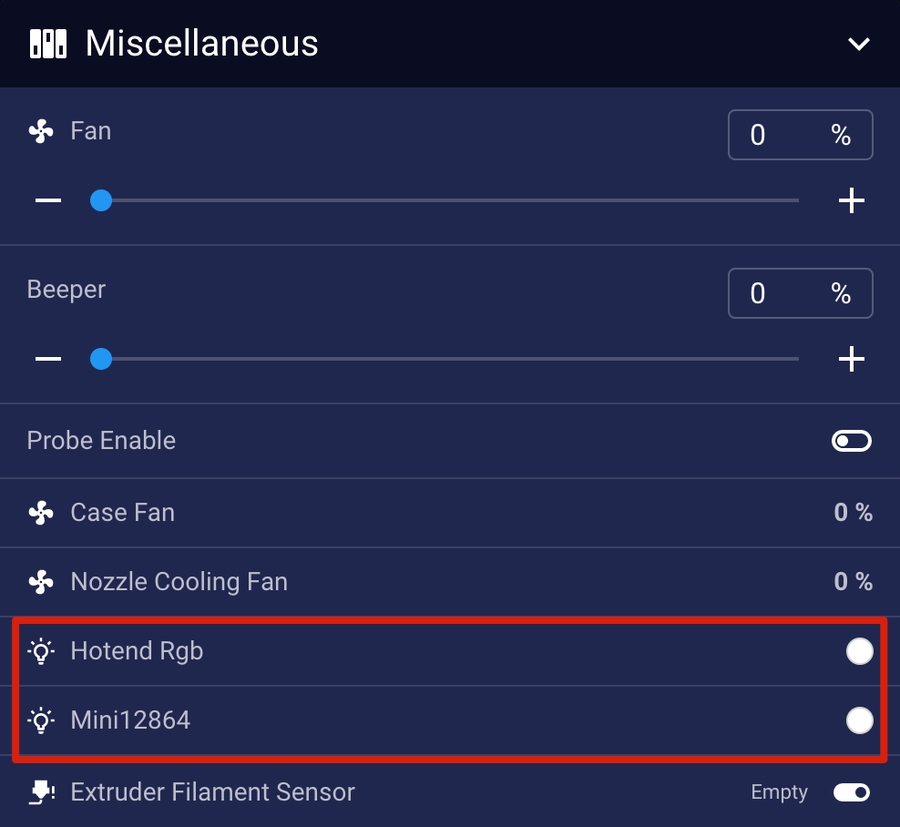Decrease Fan speed with minus button

[x=48, y=201]
